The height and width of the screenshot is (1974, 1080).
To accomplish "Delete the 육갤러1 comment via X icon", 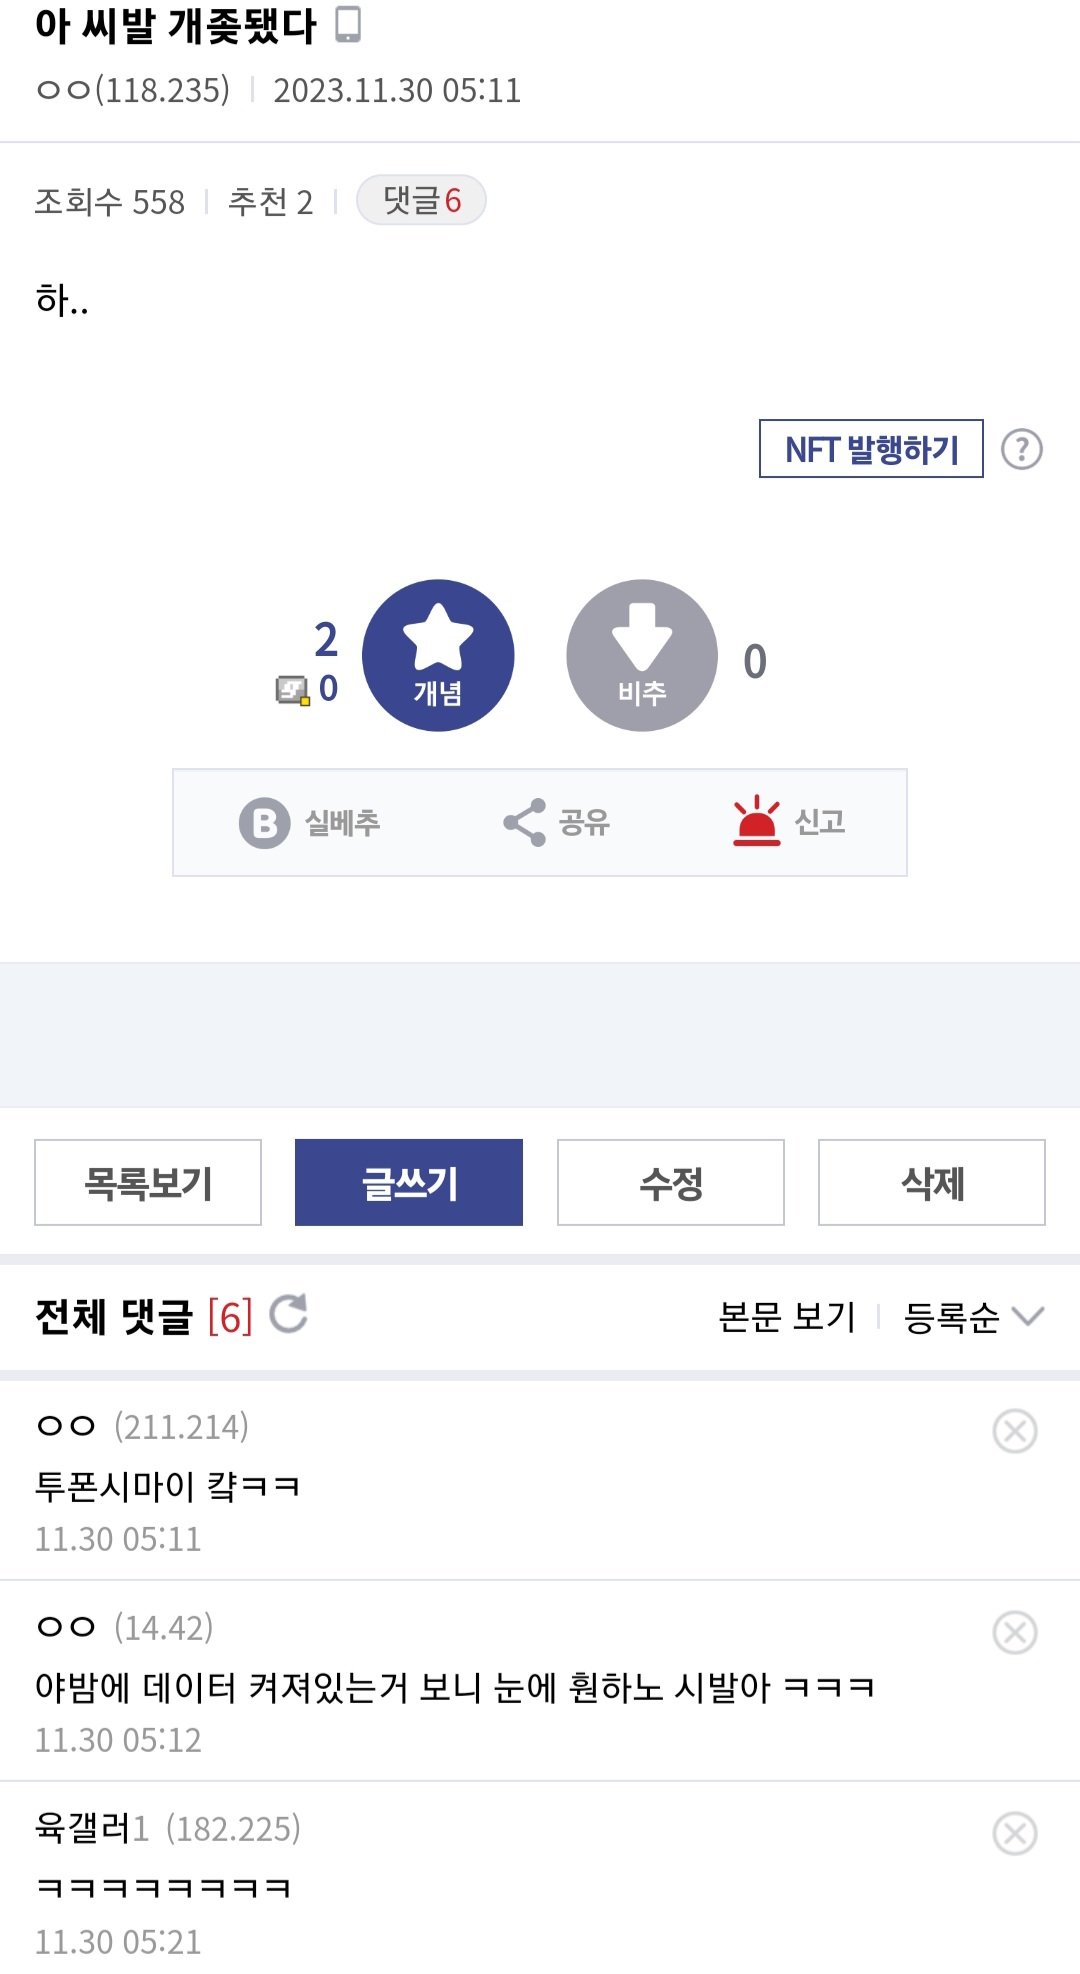I will click(x=1015, y=1834).
